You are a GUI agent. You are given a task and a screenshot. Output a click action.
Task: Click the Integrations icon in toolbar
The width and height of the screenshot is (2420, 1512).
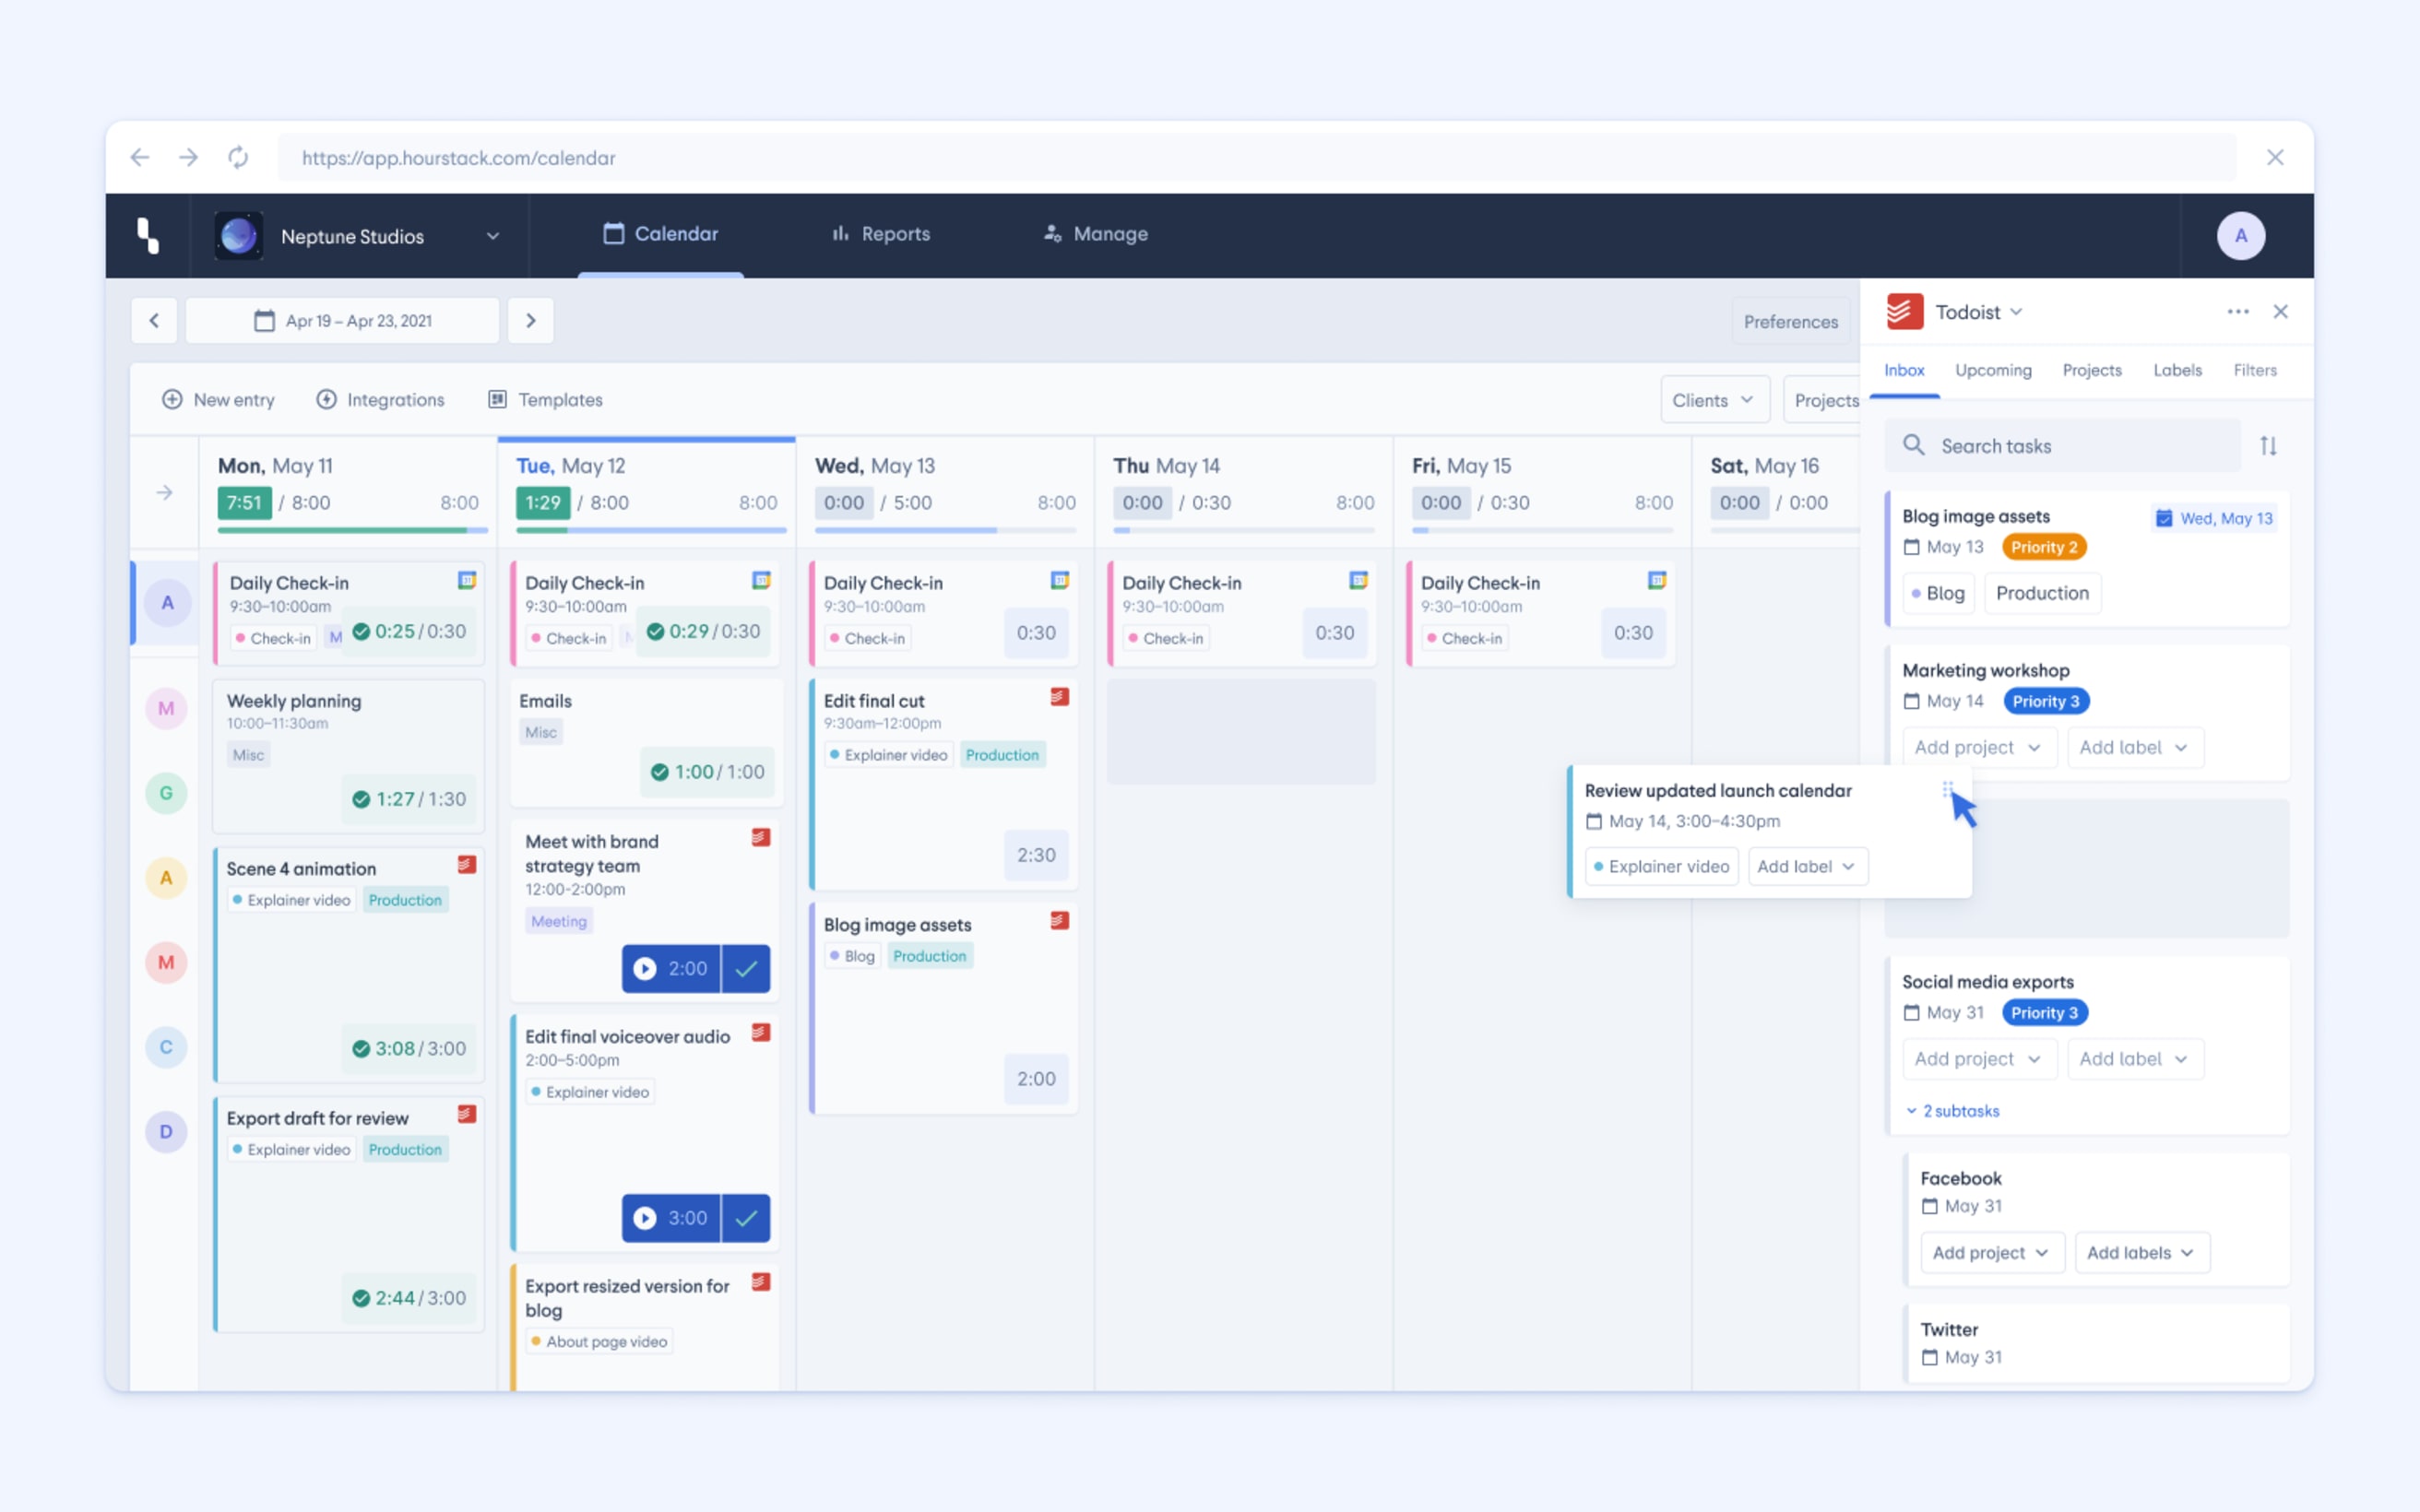pos(326,399)
